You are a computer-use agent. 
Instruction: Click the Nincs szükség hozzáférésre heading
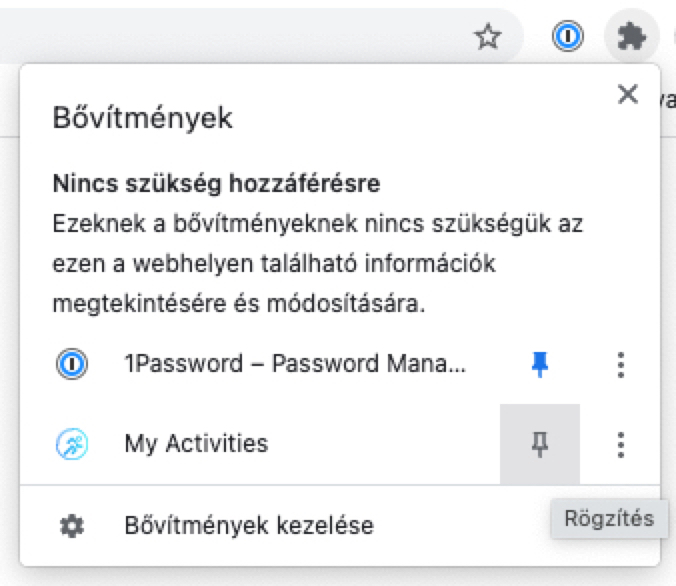tap(216, 184)
